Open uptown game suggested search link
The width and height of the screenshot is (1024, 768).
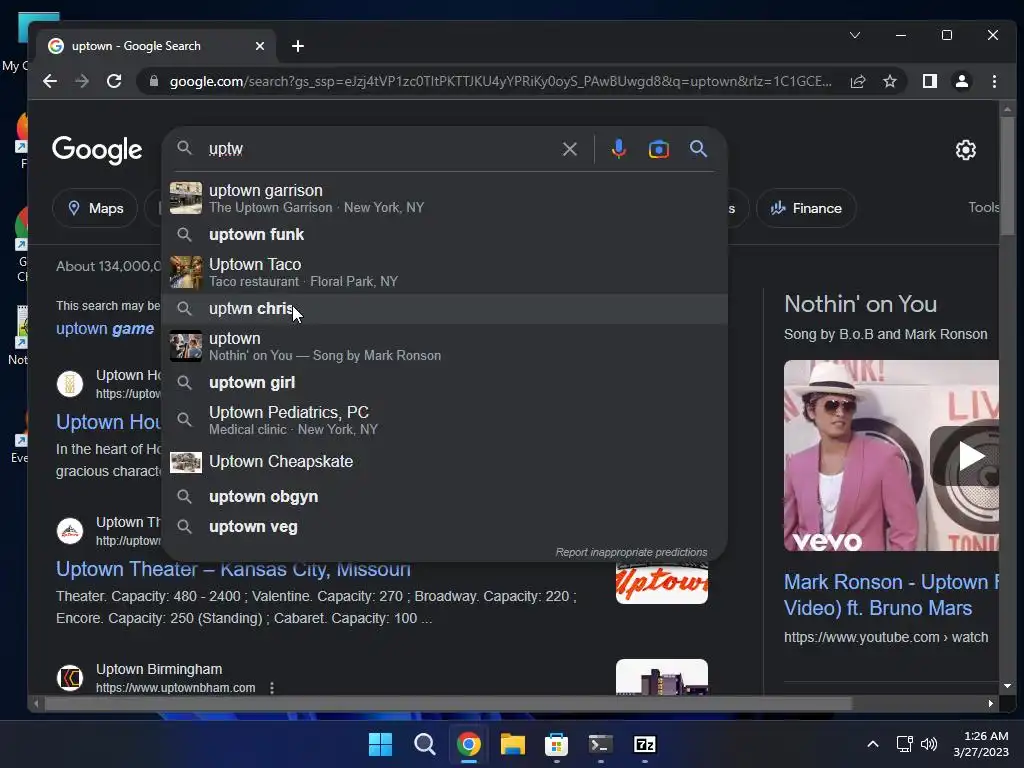[105, 328]
